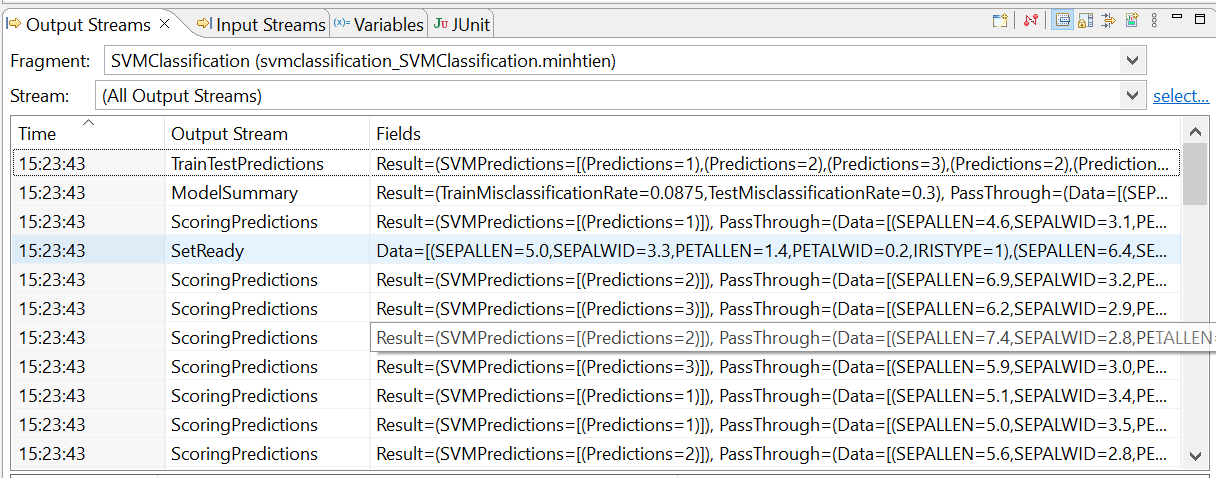Switch to the Input Streams tab

click(x=261, y=24)
